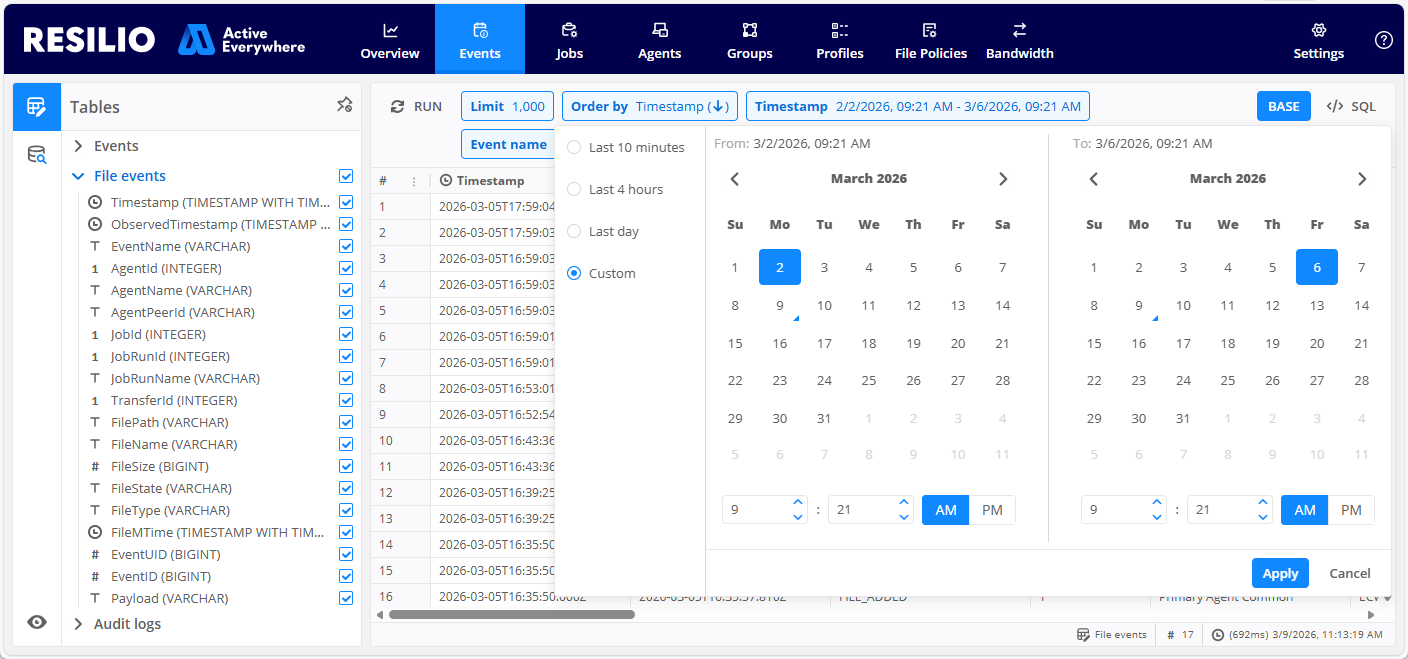Select the tables view sidebar icon
Image resolution: width=1408 pixels, height=659 pixels.
pyautogui.click(x=37, y=106)
